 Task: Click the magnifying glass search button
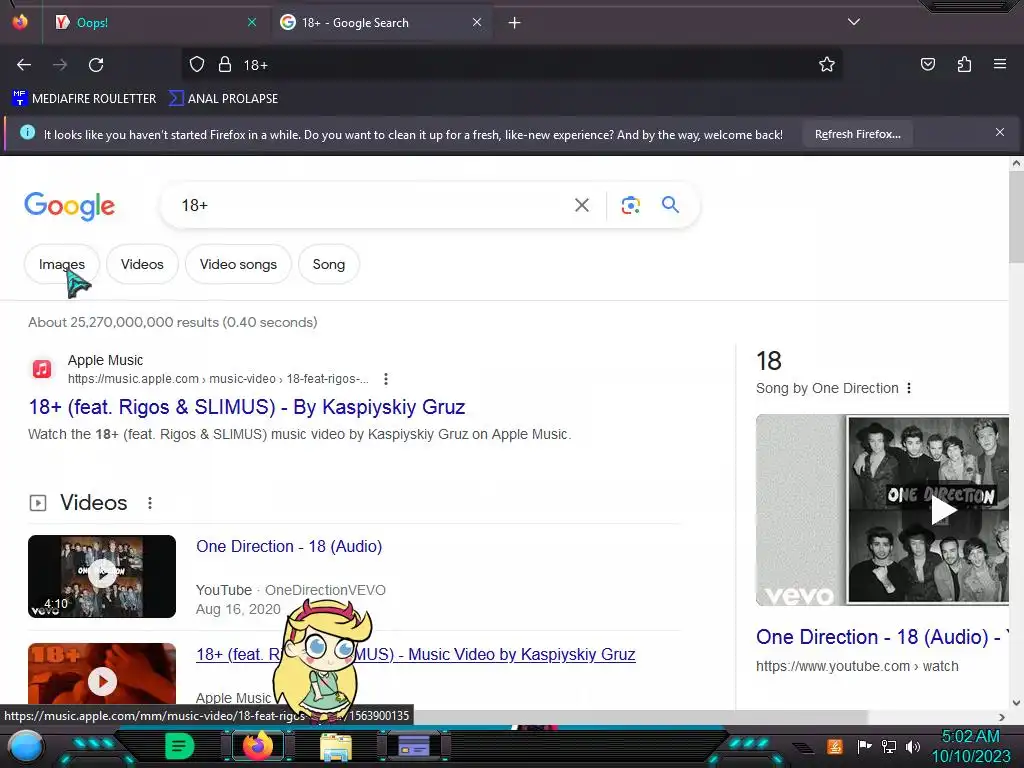(670, 204)
